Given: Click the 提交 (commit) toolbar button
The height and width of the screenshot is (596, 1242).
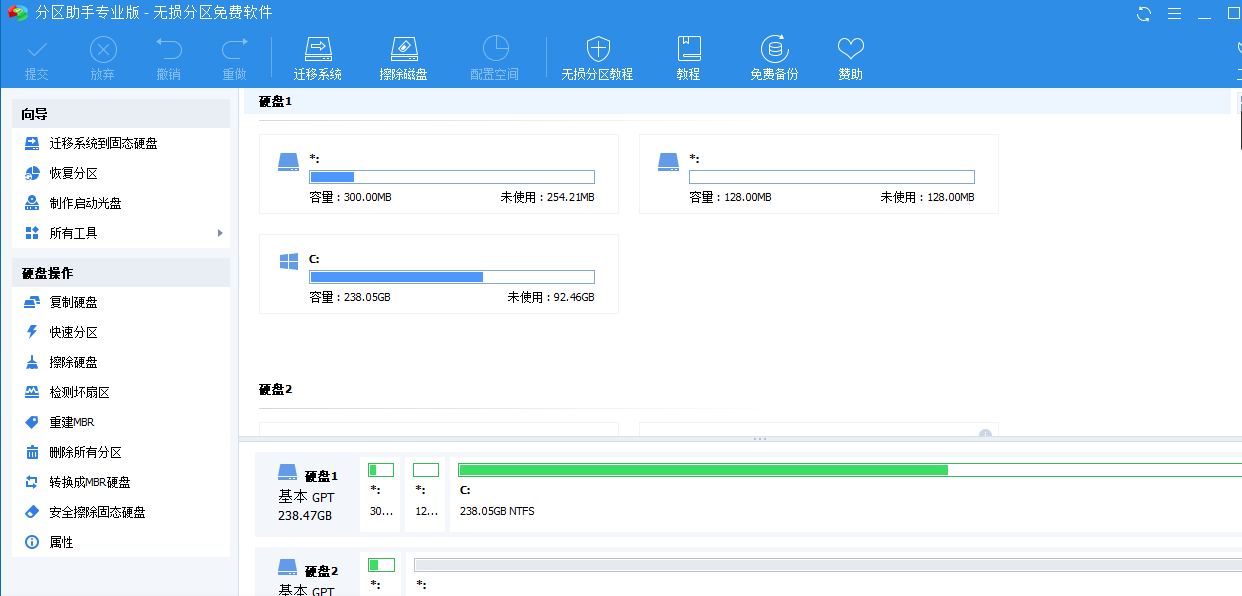Looking at the screenshot, I should [x=37, y=59].
